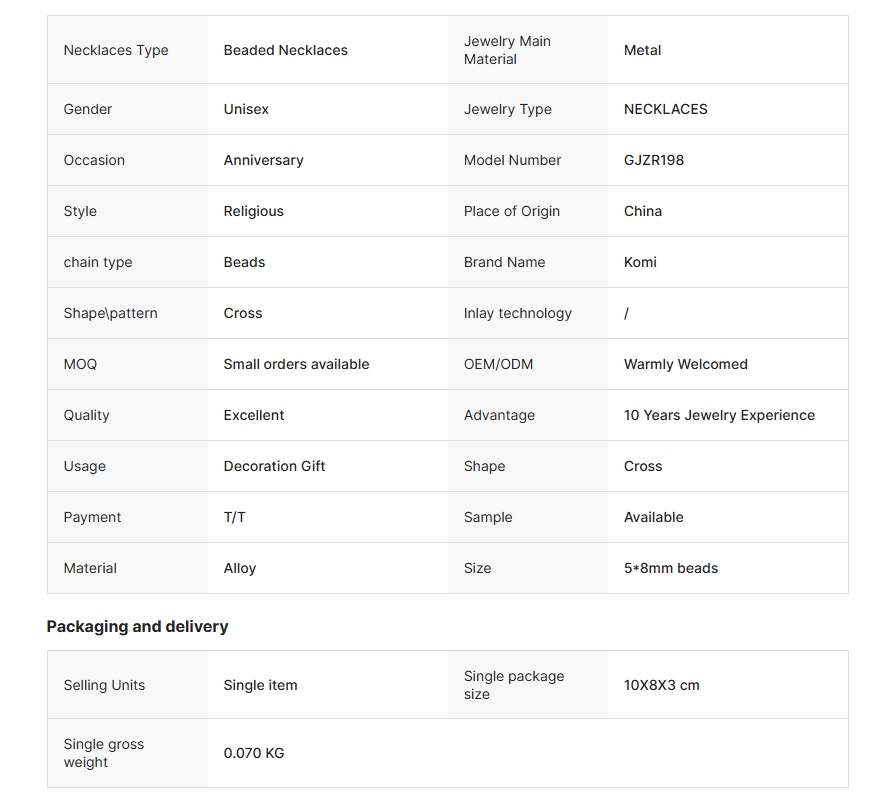Click the Brand Name value Komi

click(x=640, y=262)
